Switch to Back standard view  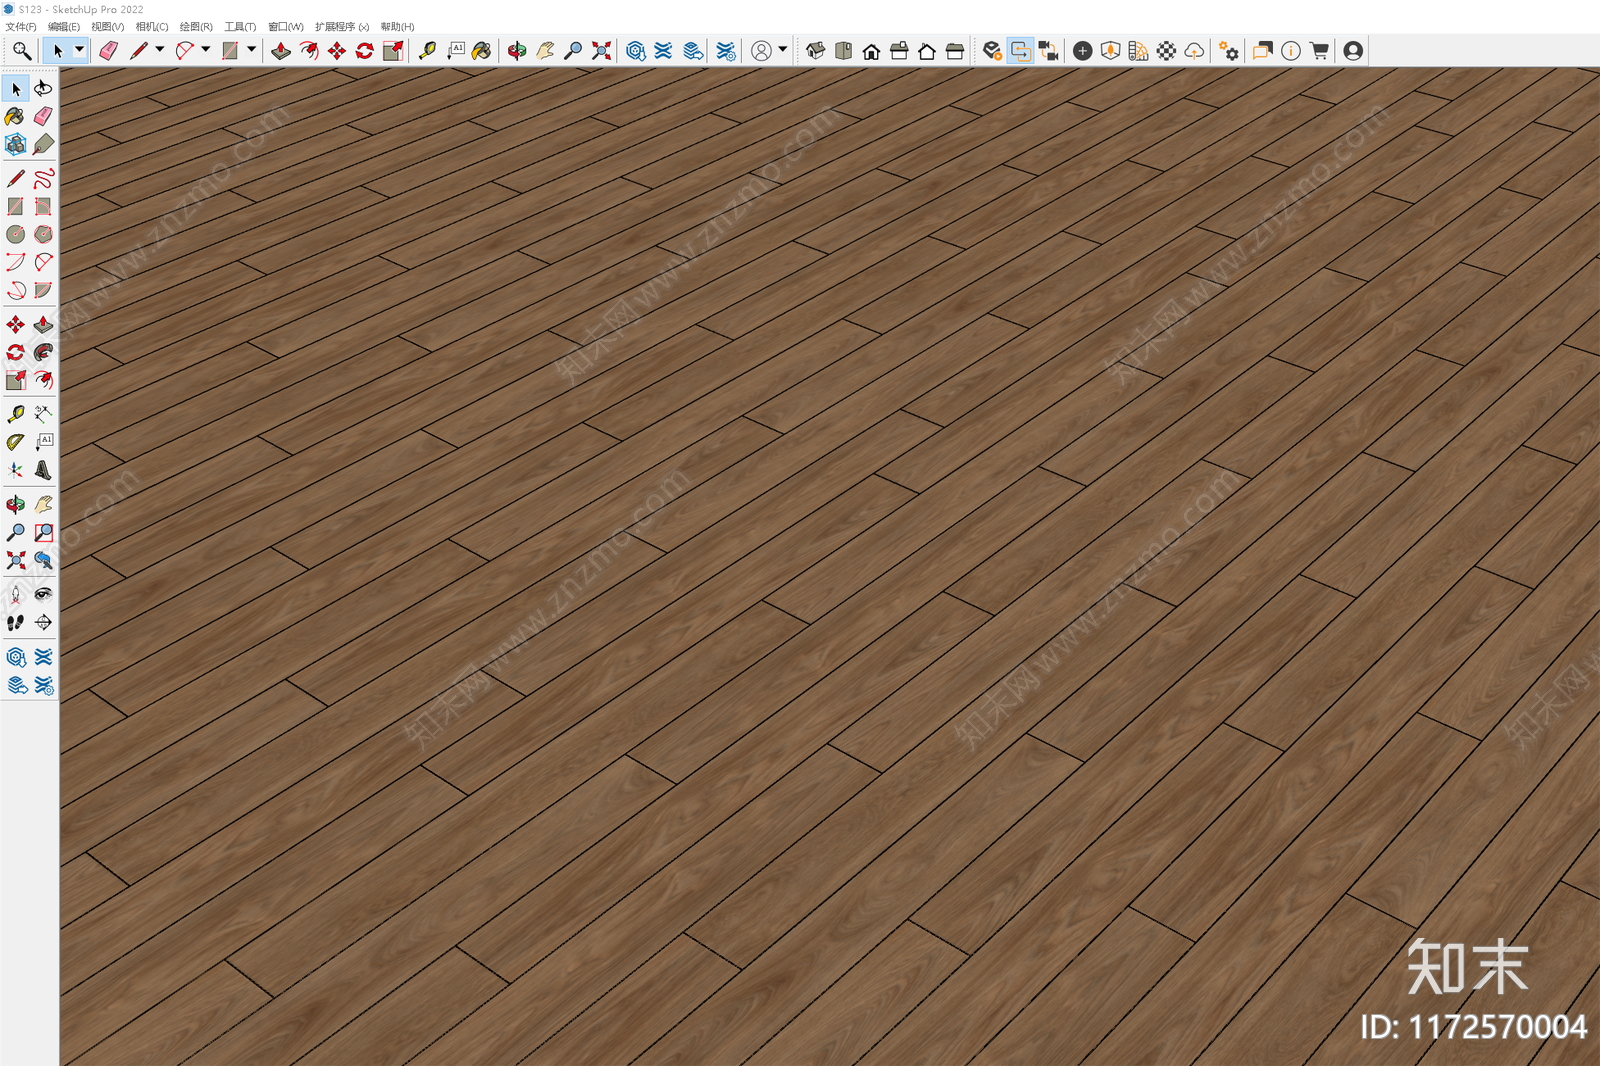click(927, 51)
